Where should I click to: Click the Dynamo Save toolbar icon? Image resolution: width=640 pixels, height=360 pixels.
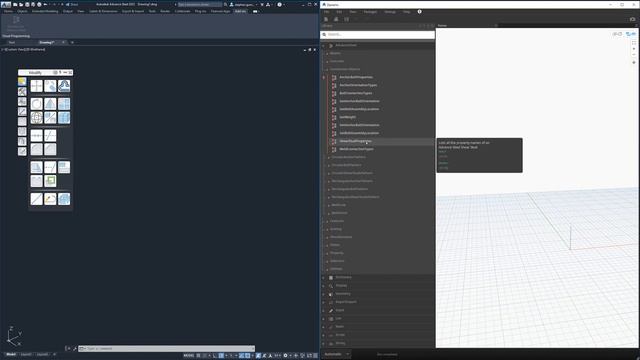point(347,19)
